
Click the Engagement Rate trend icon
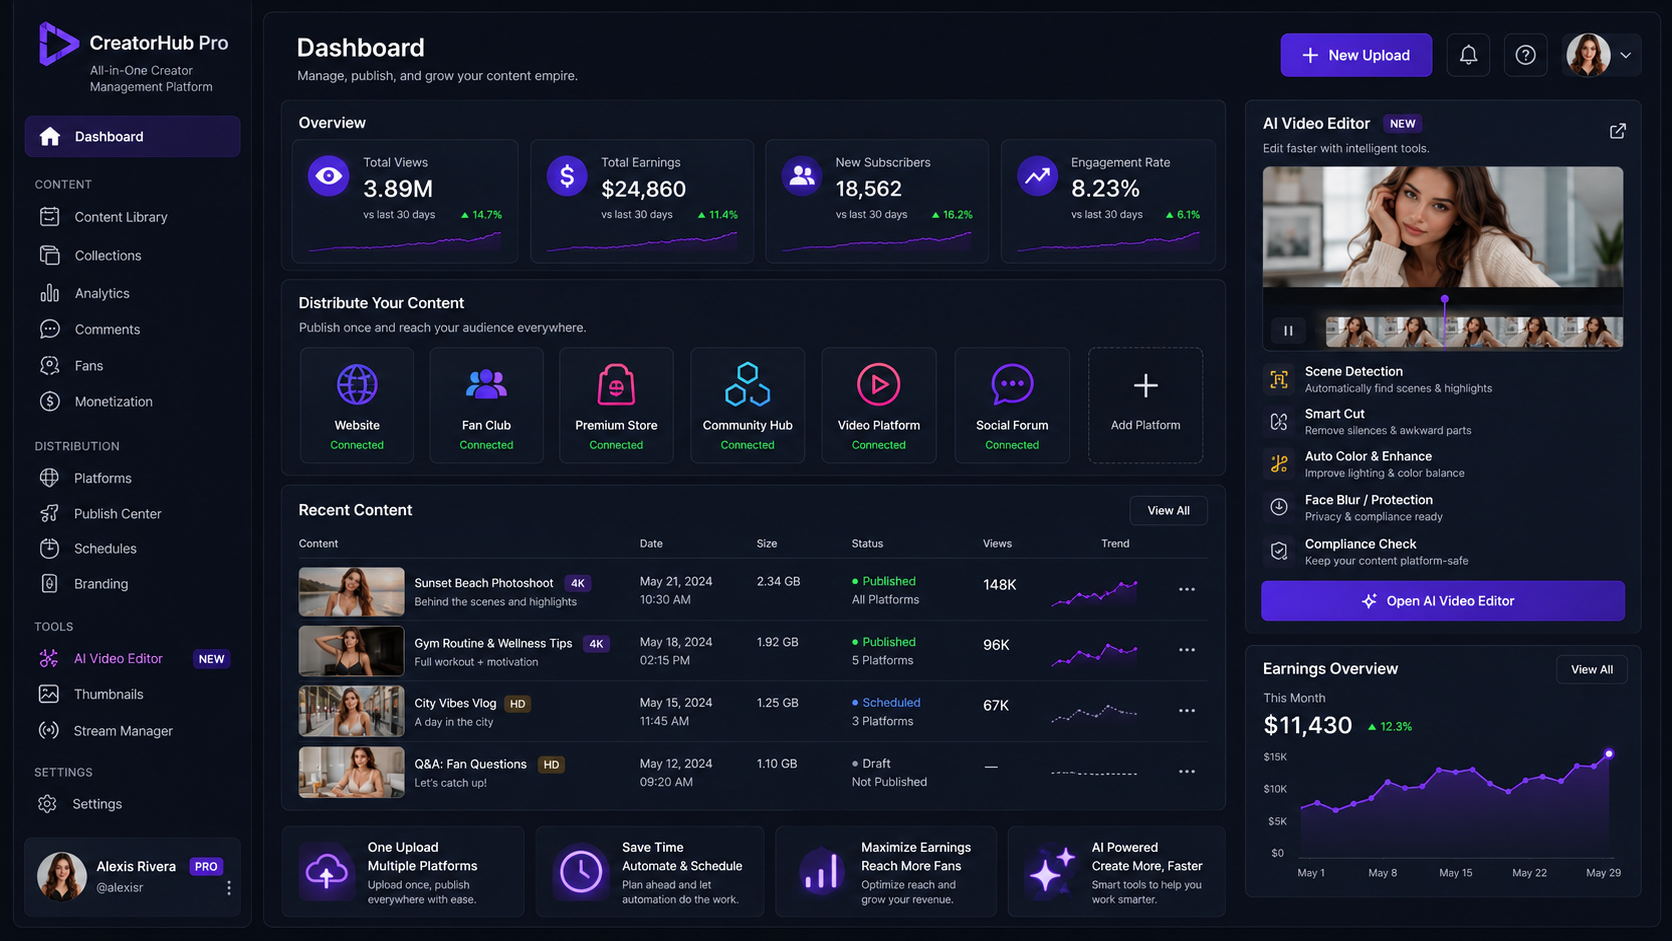1037,176
